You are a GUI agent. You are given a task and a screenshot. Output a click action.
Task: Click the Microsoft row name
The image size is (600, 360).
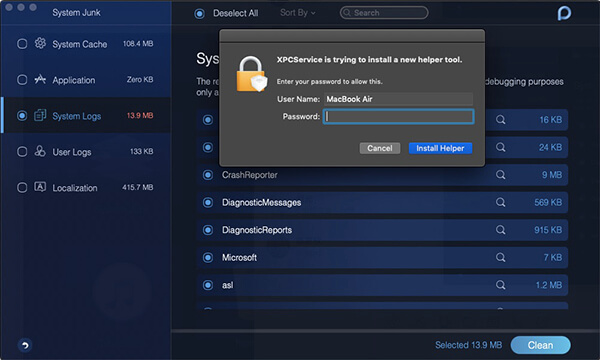(239, 257)
